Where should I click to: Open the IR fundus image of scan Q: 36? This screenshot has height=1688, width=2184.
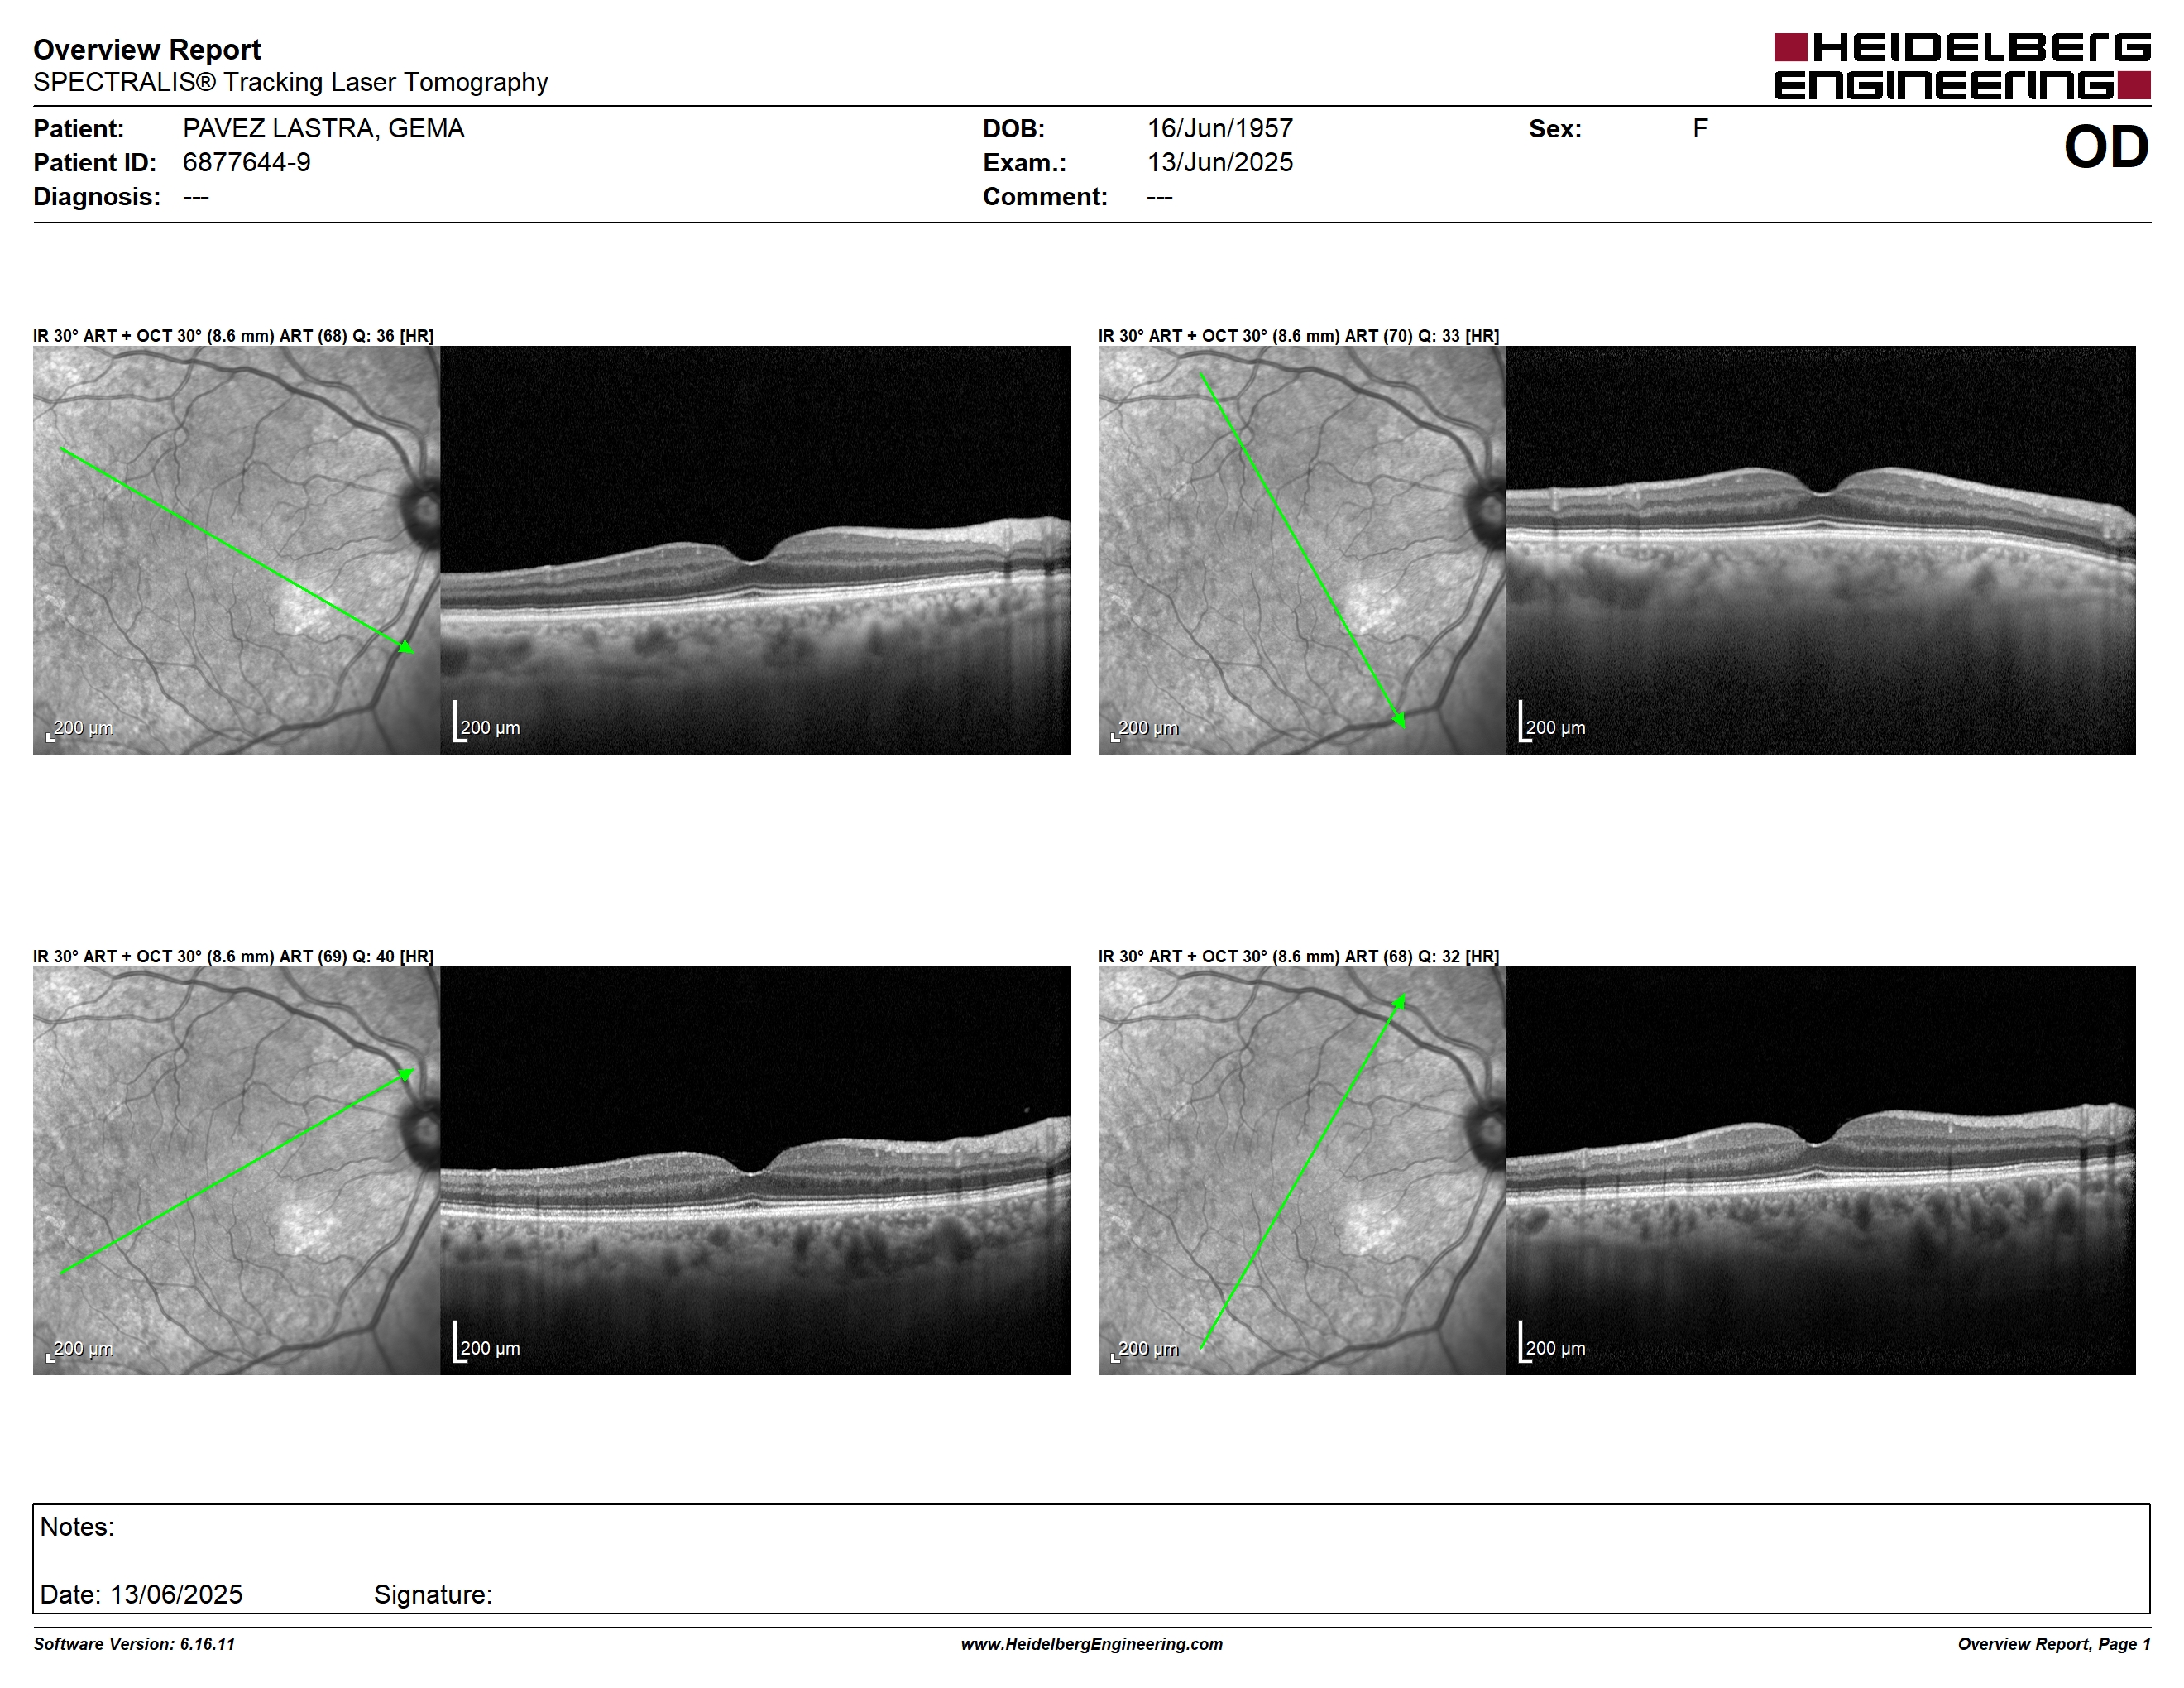[x=236, y=550]
